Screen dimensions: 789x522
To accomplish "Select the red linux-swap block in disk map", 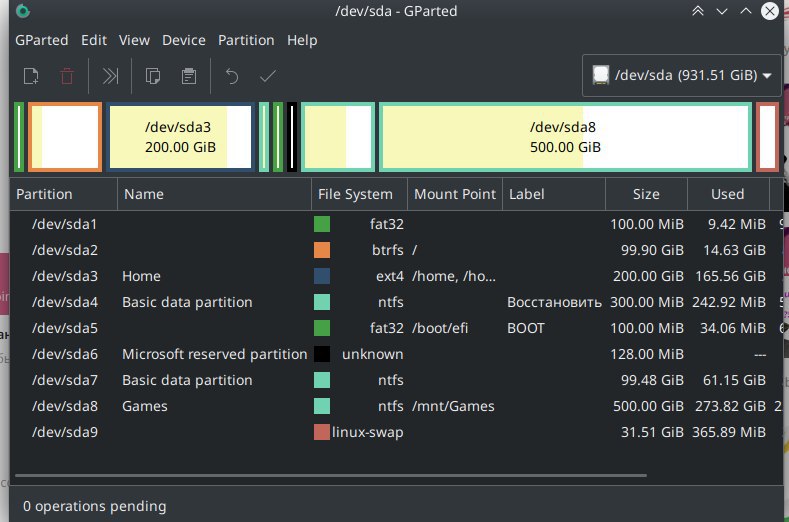I will [767, 137].
